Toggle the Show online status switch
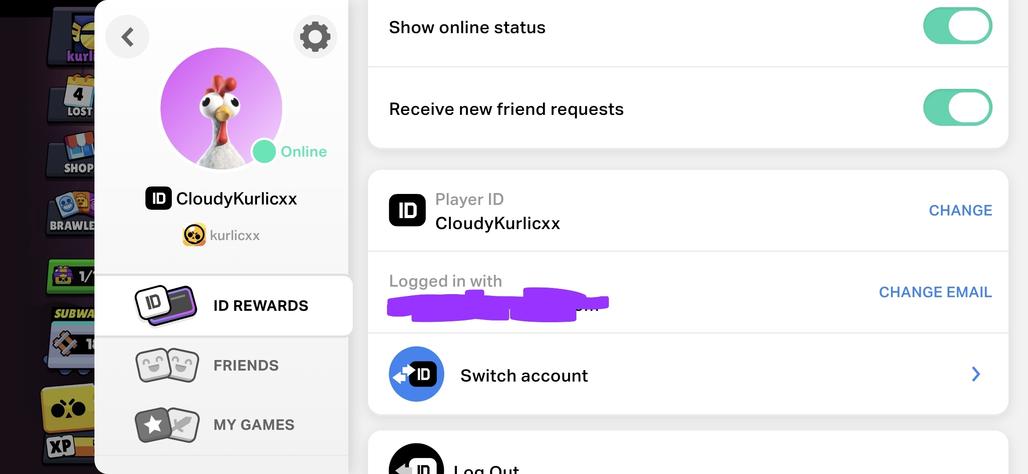Screen dimensions: 1028x474 click(957, 26)
